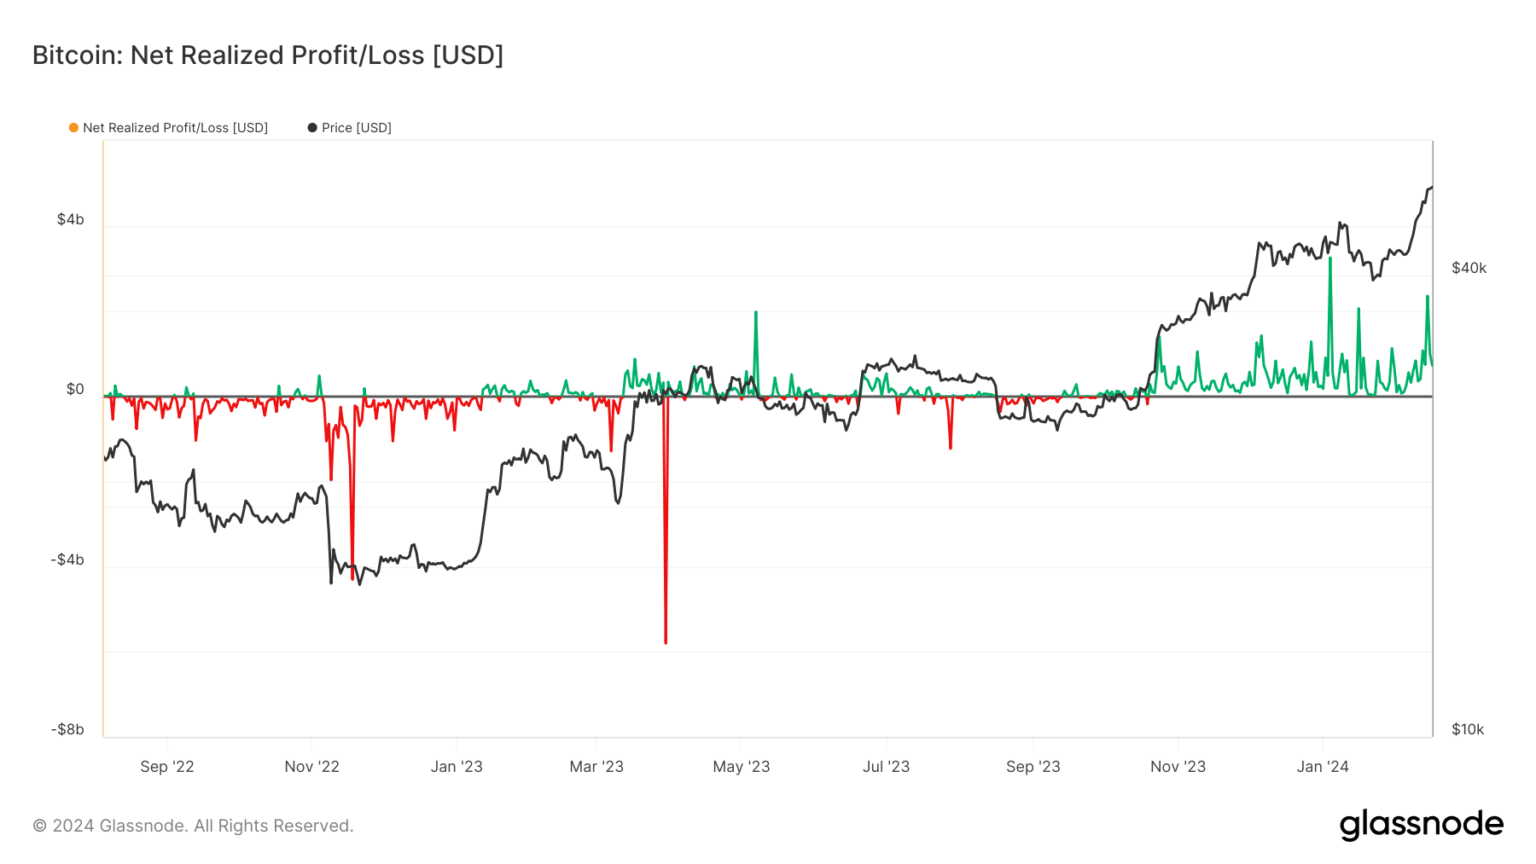Image resolution: width=1536 pixels, height=864 pixels.
Task: Click the $40k right price axis label
Action: pyautogui.click(x=1469, y=268)
